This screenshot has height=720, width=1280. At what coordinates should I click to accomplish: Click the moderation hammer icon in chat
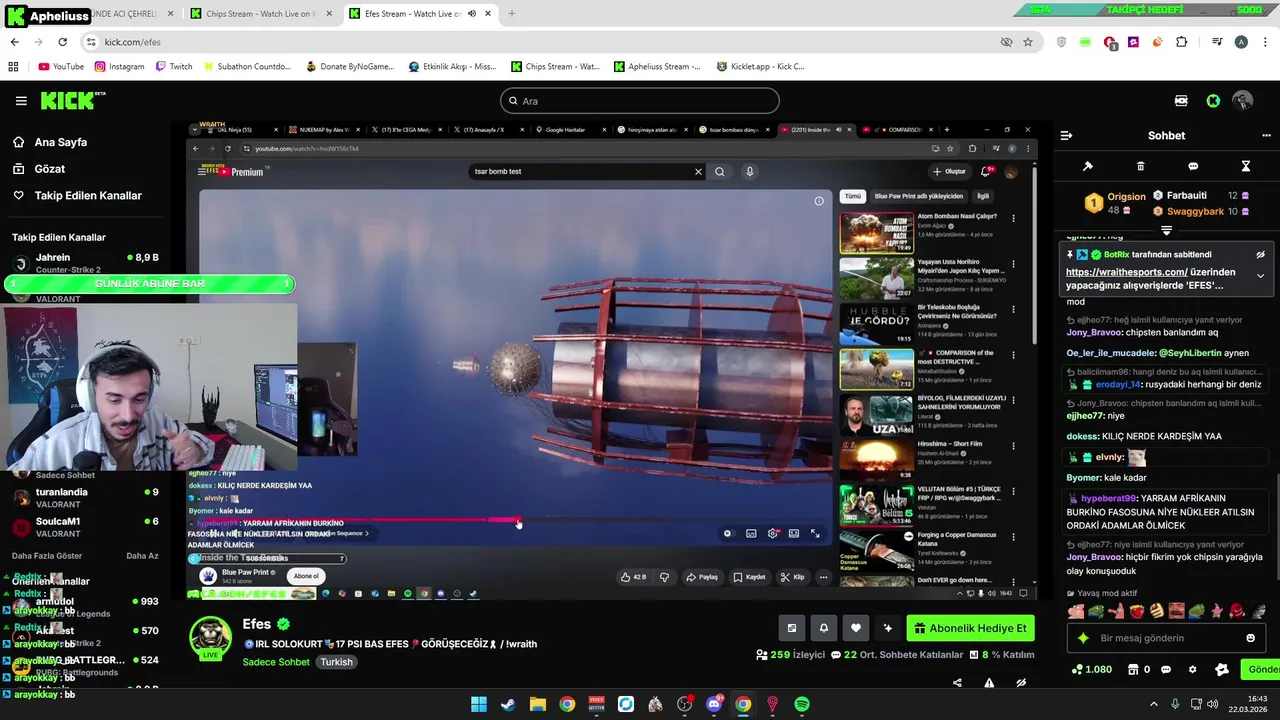coord(1088,166)
